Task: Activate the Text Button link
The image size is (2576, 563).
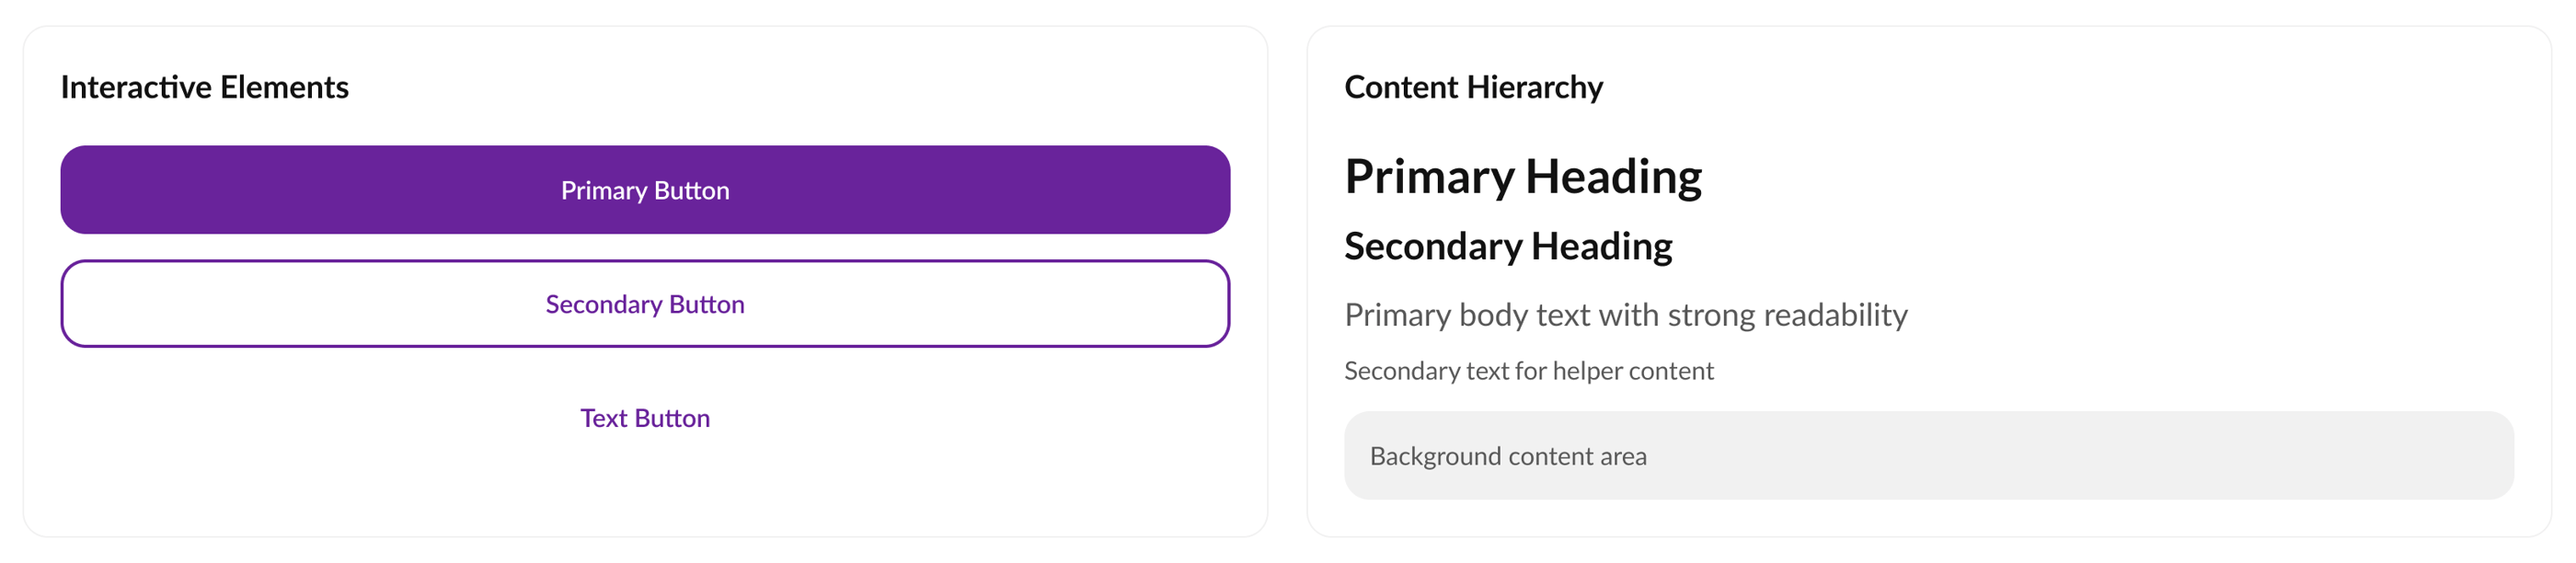Action: tap(645, 418)
